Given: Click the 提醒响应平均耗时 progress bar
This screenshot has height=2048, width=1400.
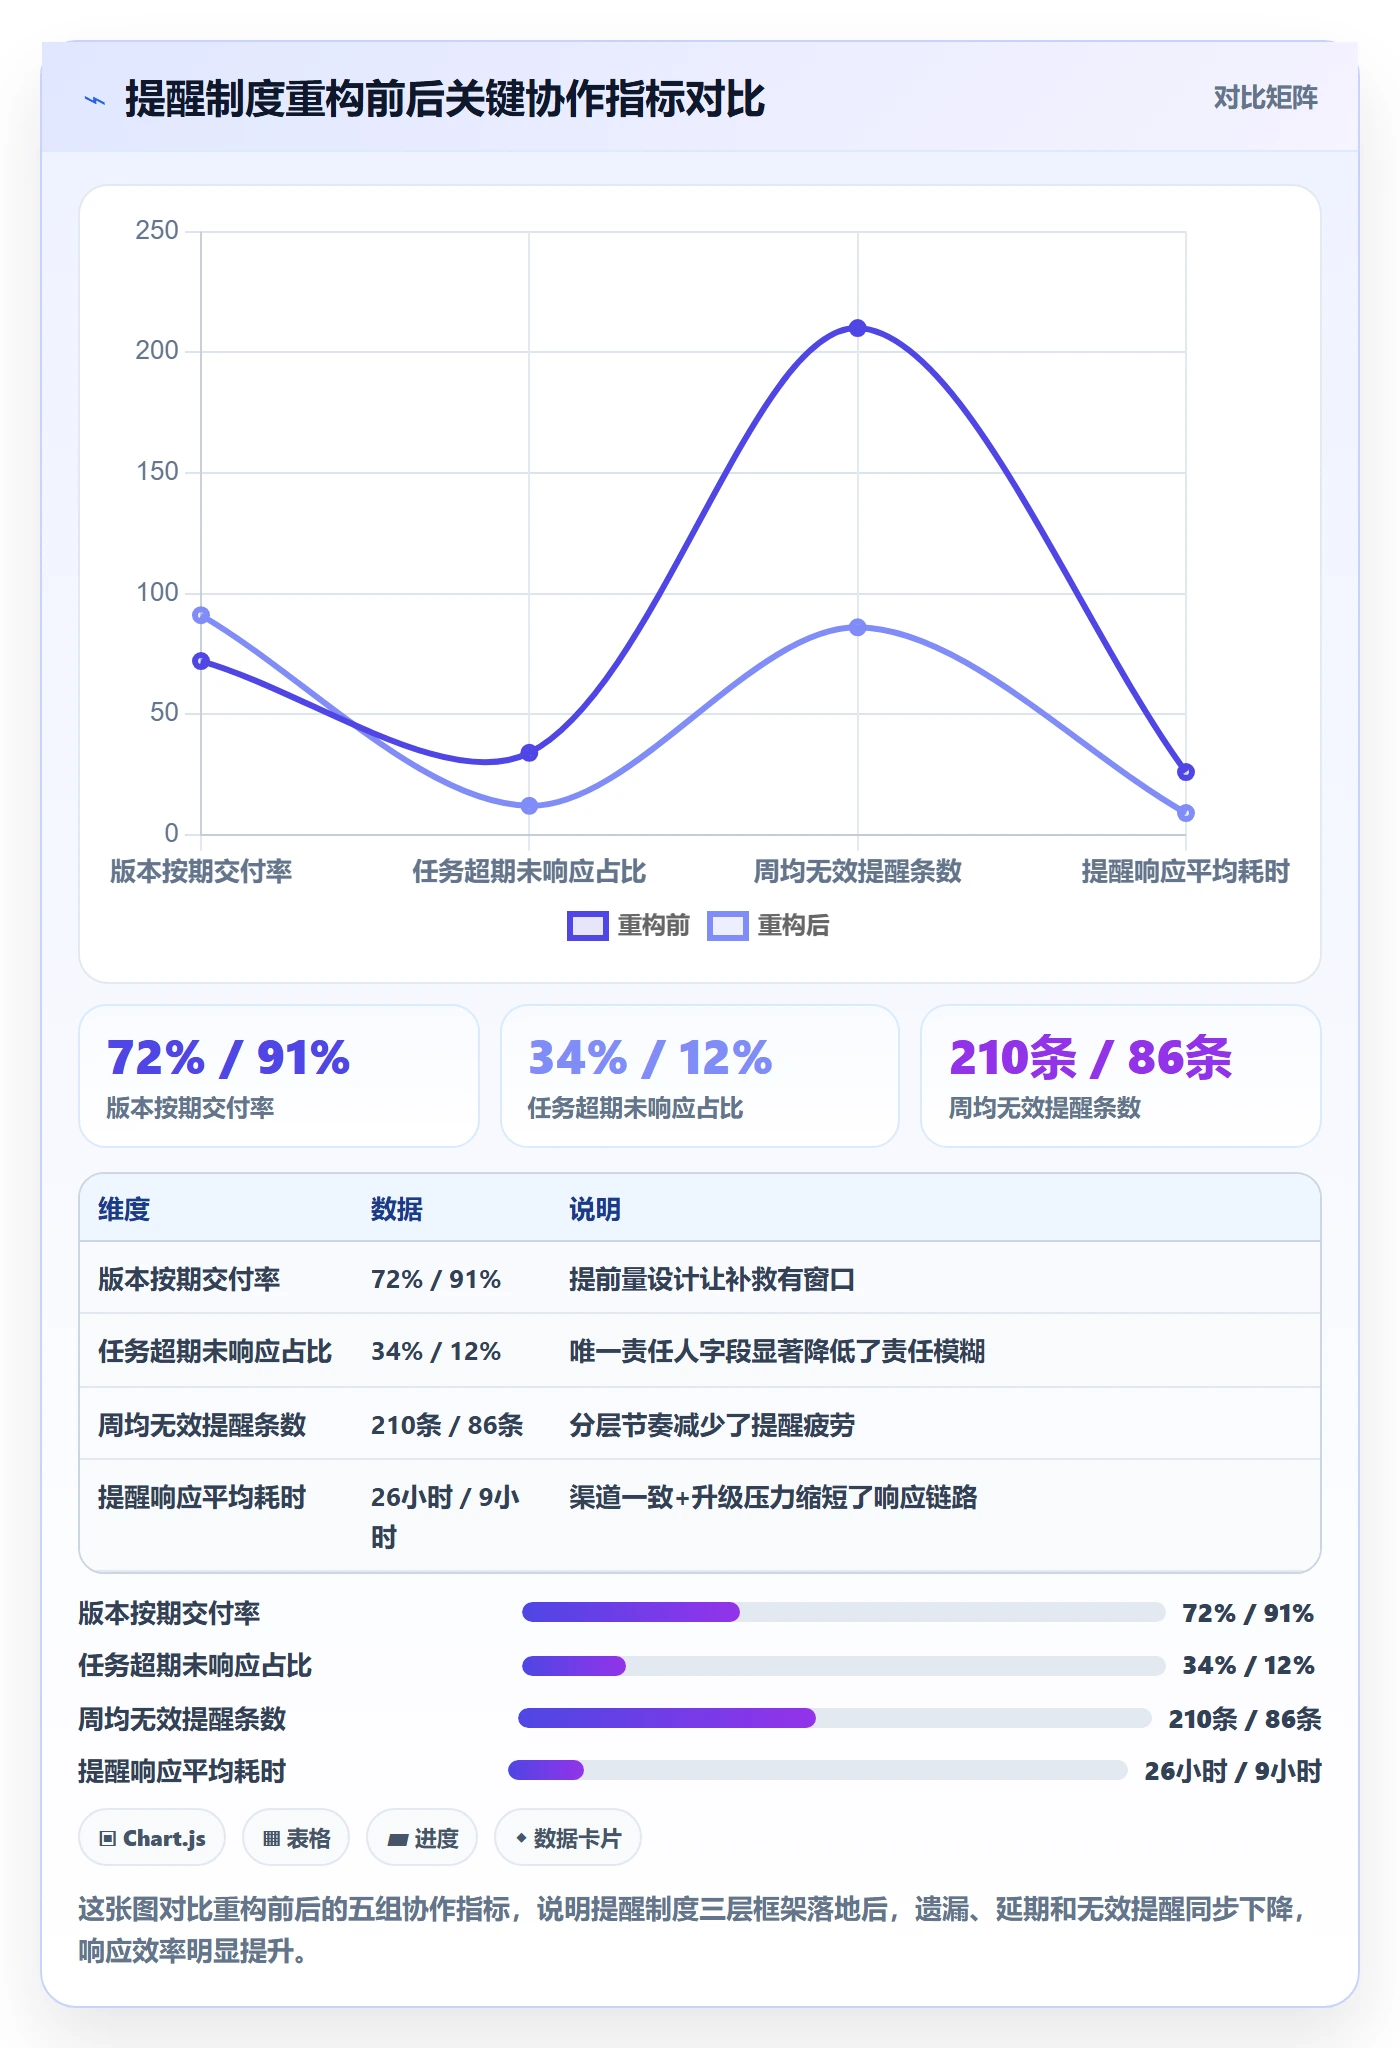Looking at the screenshot, I should [x=817, y=1770].
